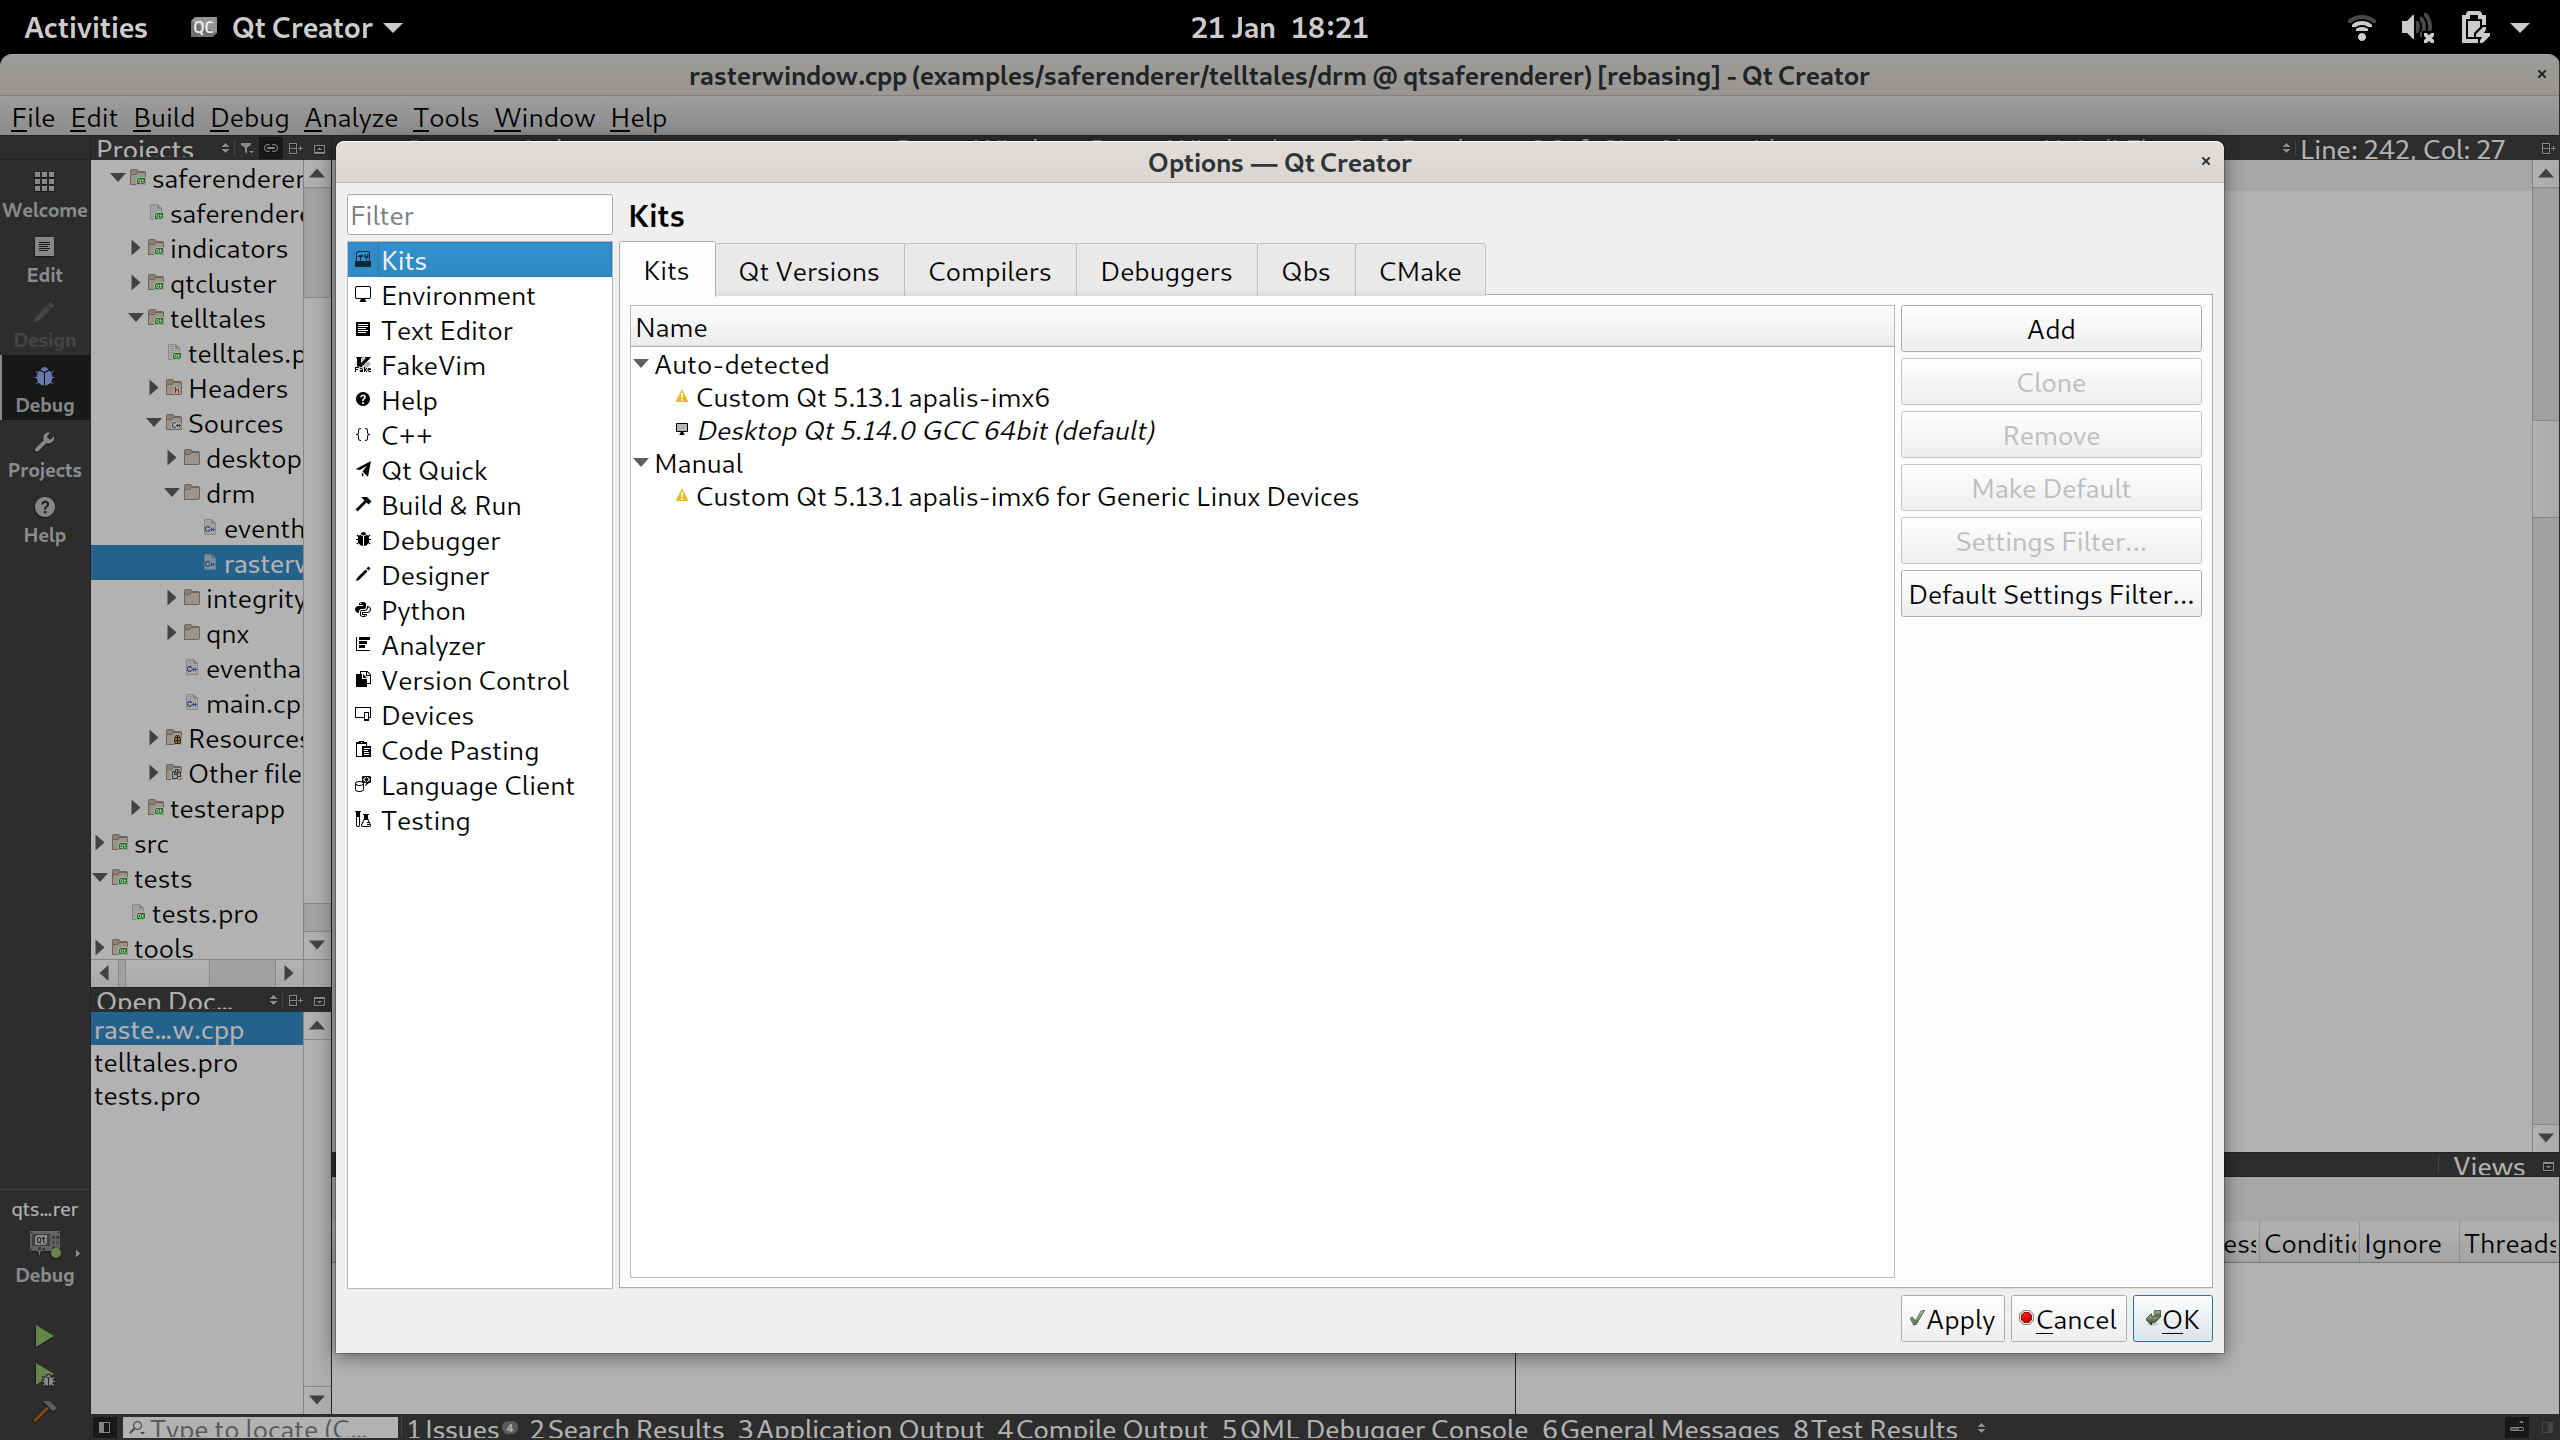Close the Options dialog
The width and height of the screenshot is (2560, 1440).
tap(2205, 161)
